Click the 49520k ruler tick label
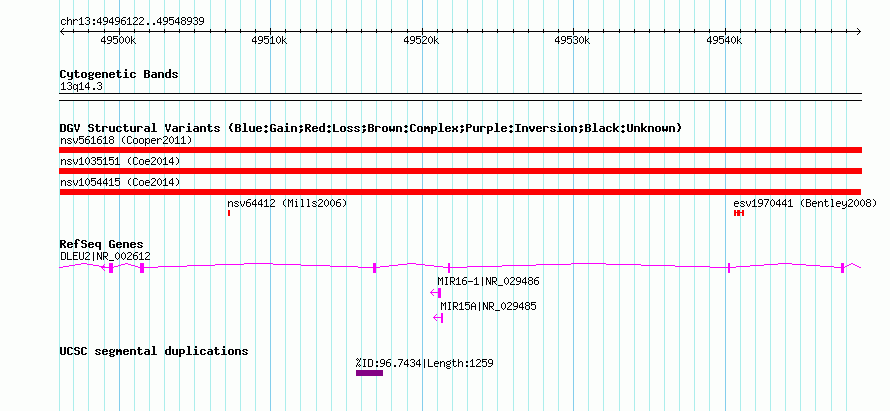 click(421, 41)
